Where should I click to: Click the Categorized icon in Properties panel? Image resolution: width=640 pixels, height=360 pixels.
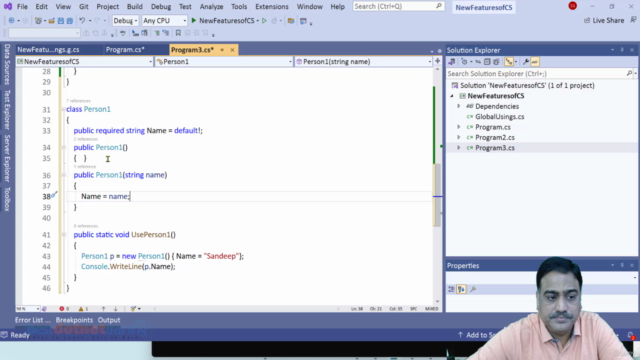tap(451, 289)
